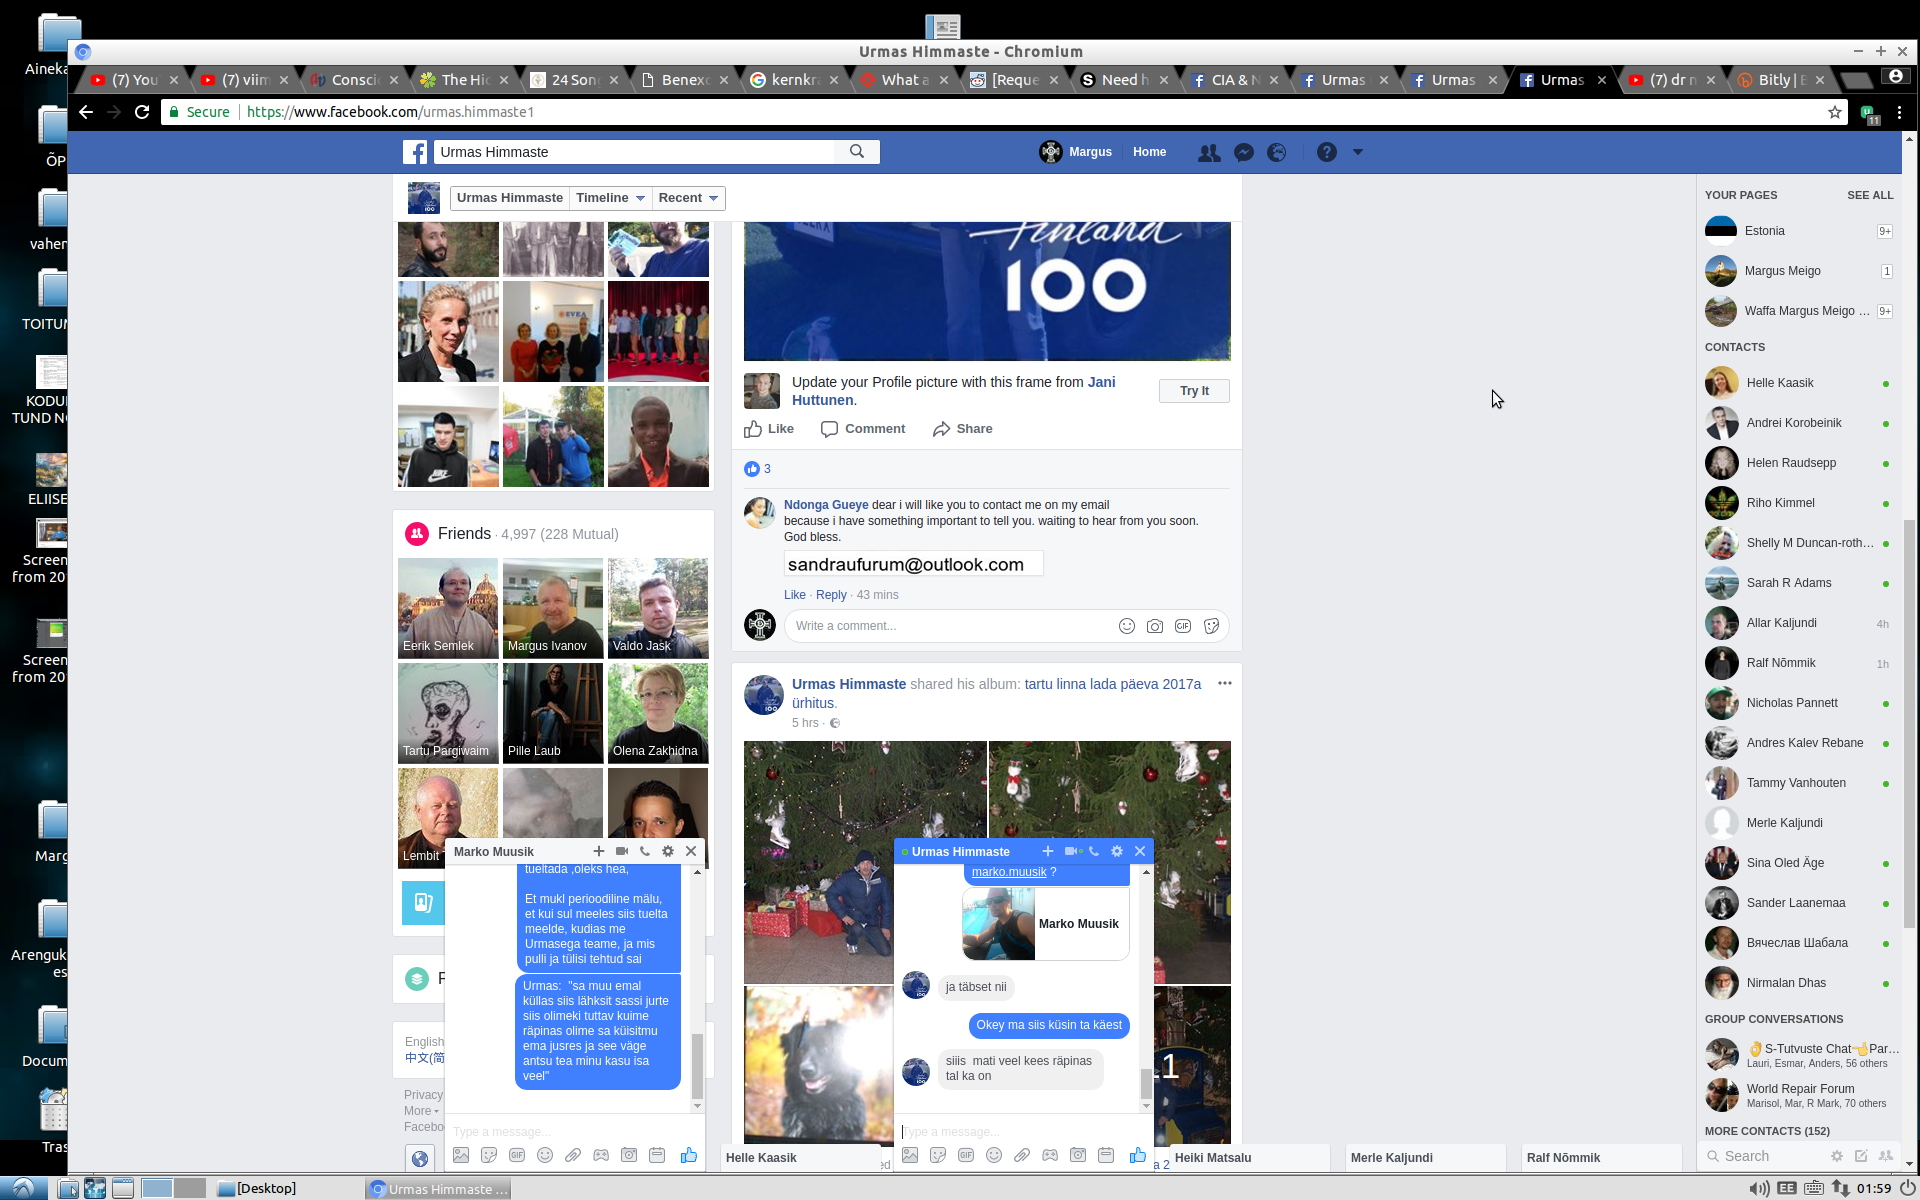1920x1200 pixels.
Task: Add sticker icon in comment box
Action: point(1211,626)
